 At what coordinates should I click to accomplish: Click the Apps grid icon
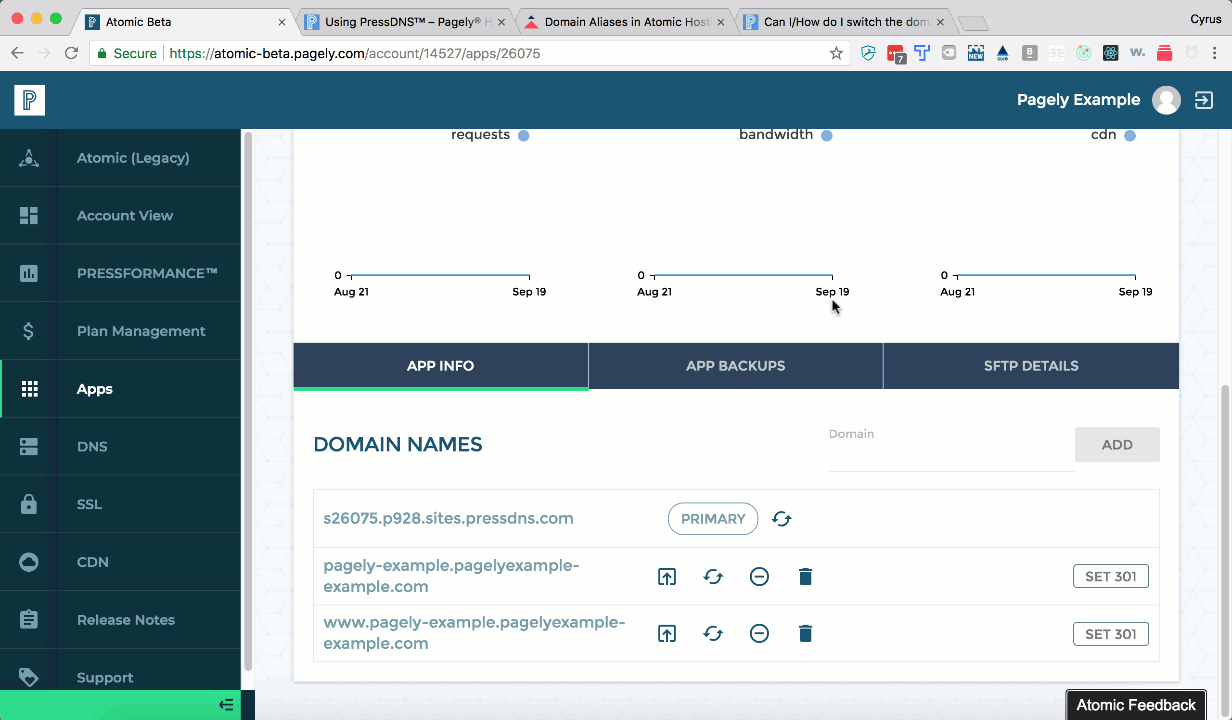(29, 389)
